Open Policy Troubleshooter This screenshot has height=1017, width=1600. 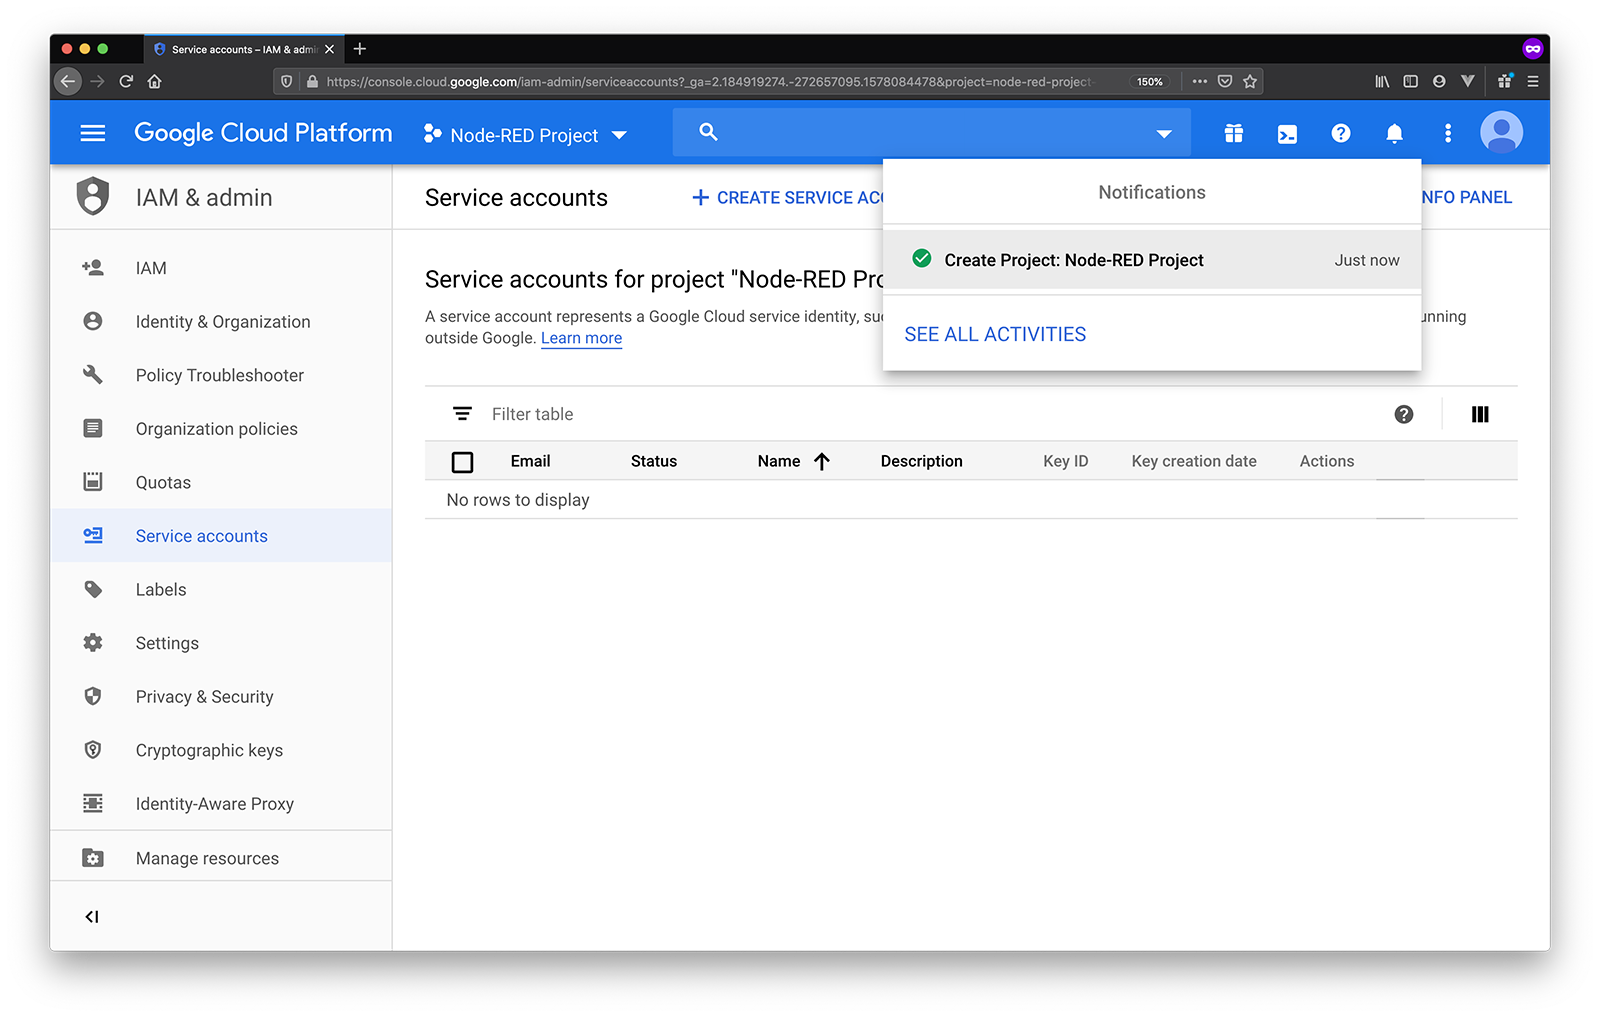pyautogui.click(x=221, y=375)
